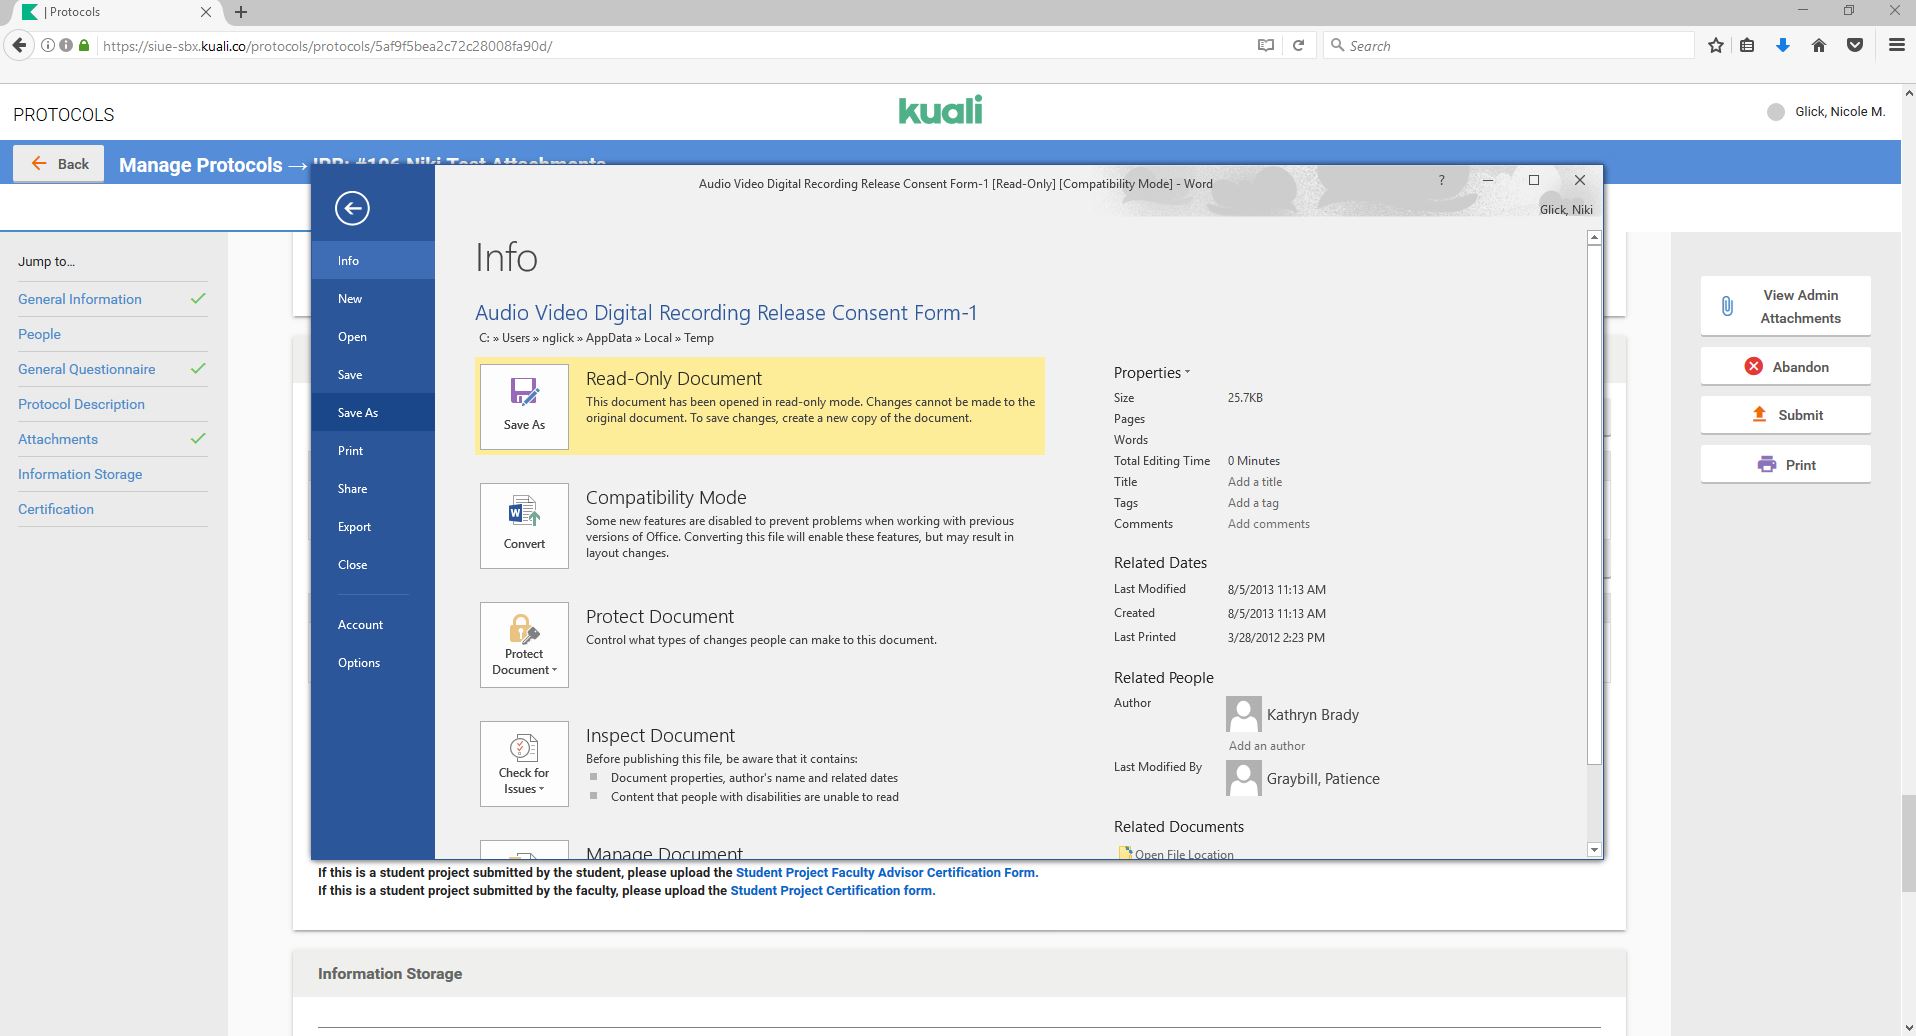Select Export in the Word file menu
The image size is (1916, 1036).
pyautogui.click(x=354, y=527)
